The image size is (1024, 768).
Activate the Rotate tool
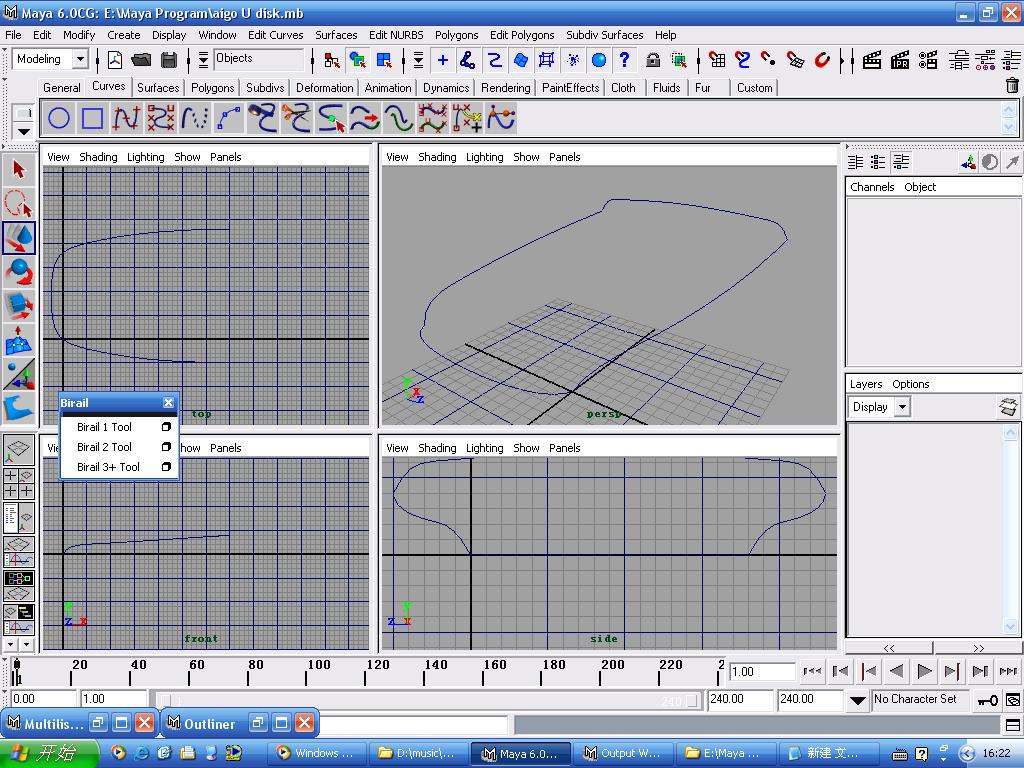(18, 272)
